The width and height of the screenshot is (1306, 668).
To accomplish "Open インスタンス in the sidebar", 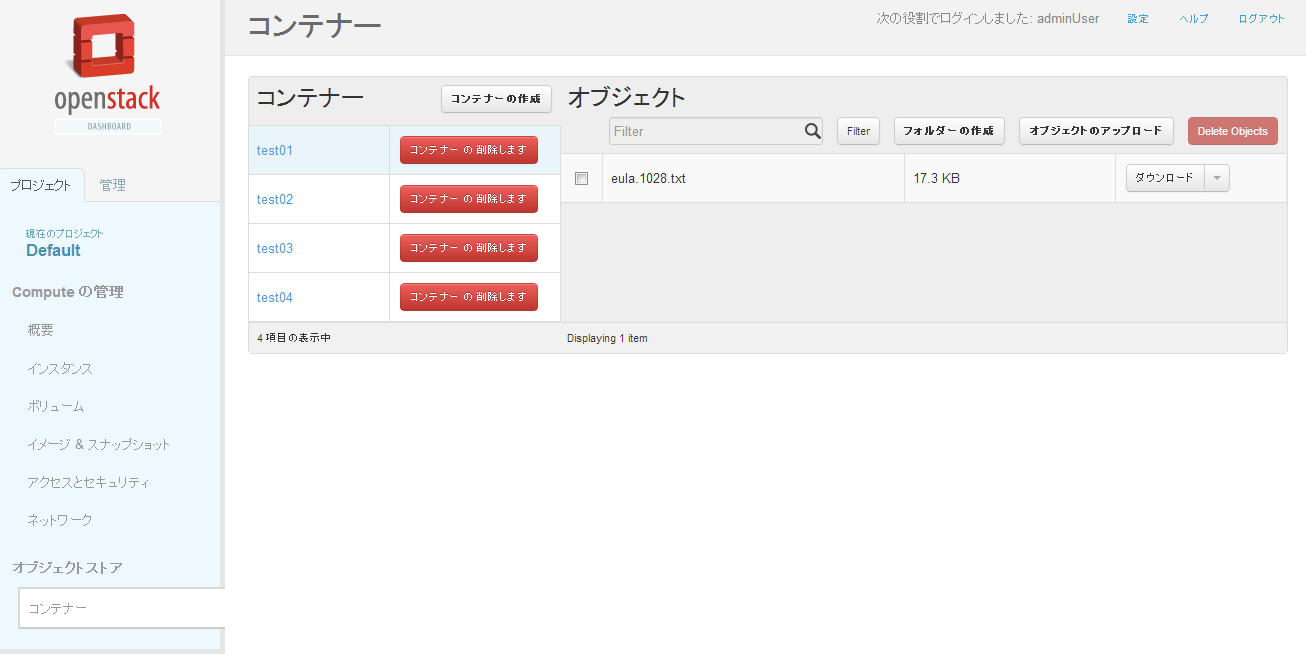I will [x=60, y=368].
